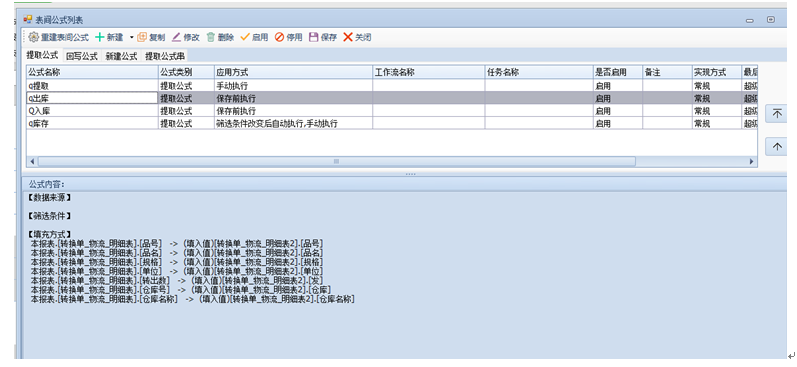Image resolution: width=797 pixels, height=367 pixels.
Task: Click the 任务名称 column header
Action: click(539, 72)
